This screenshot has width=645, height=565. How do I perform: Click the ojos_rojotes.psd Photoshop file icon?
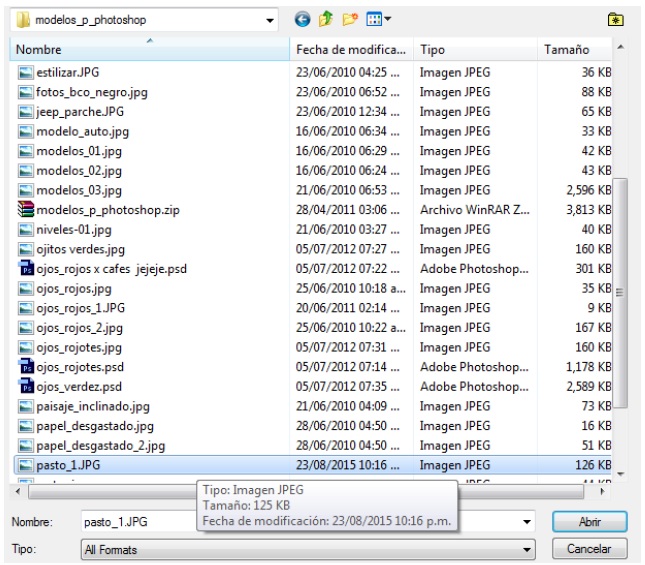27,367
